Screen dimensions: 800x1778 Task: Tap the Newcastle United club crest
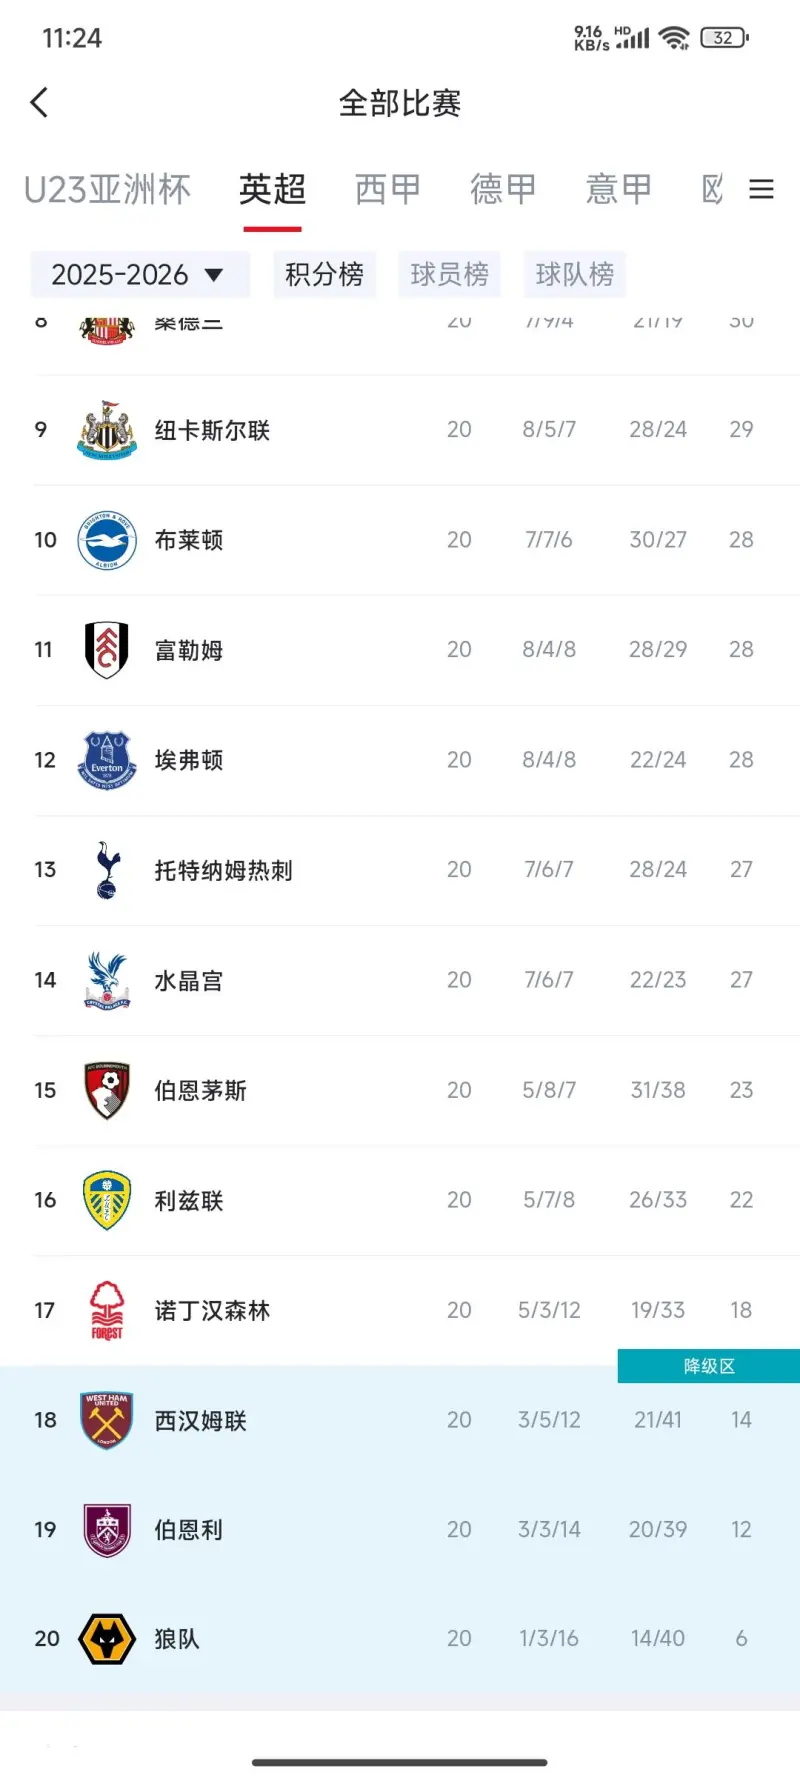point(107,430)
